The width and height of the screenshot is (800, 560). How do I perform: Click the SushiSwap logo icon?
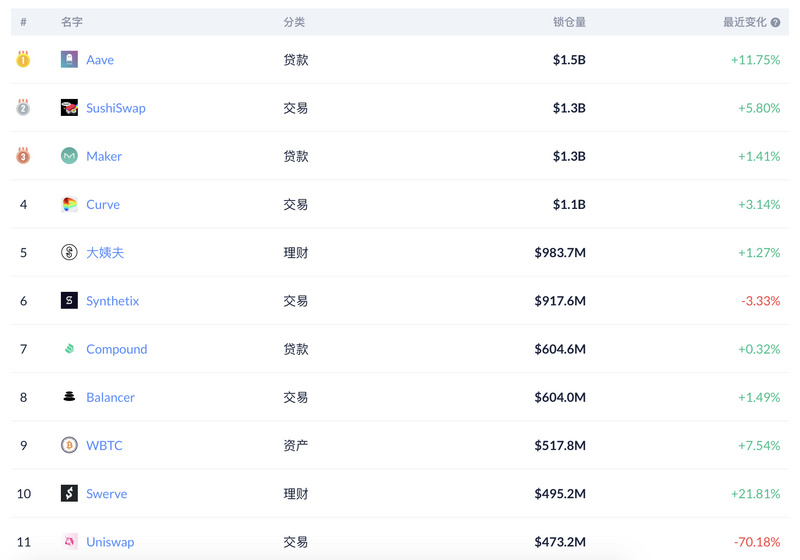(x=69, y=108)
